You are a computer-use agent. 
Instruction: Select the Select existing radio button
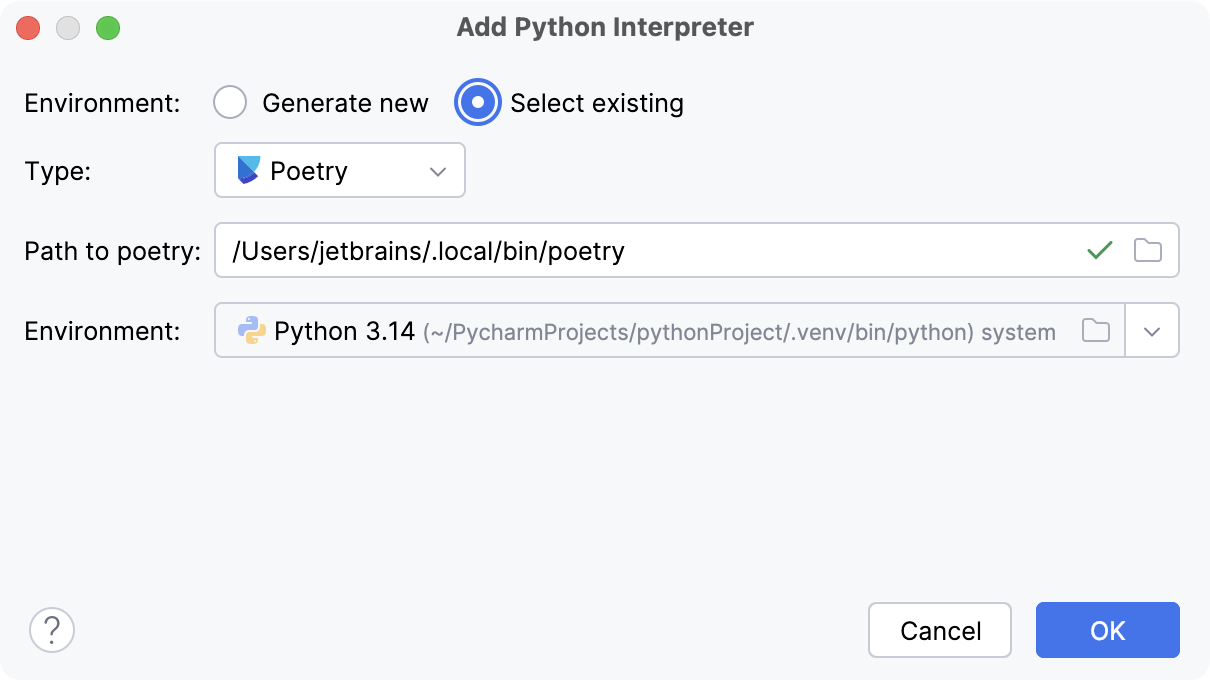(x=478, y=102)
